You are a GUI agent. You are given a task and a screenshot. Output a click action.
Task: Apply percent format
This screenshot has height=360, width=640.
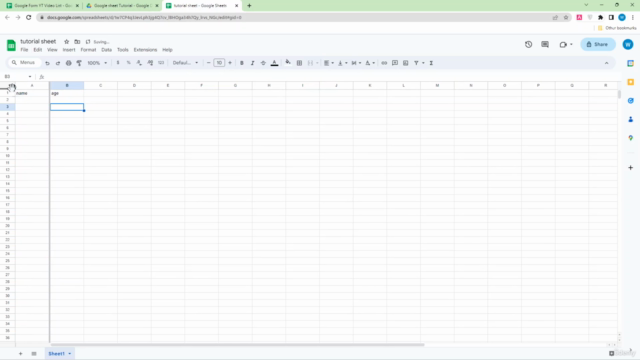click(129, 63)
